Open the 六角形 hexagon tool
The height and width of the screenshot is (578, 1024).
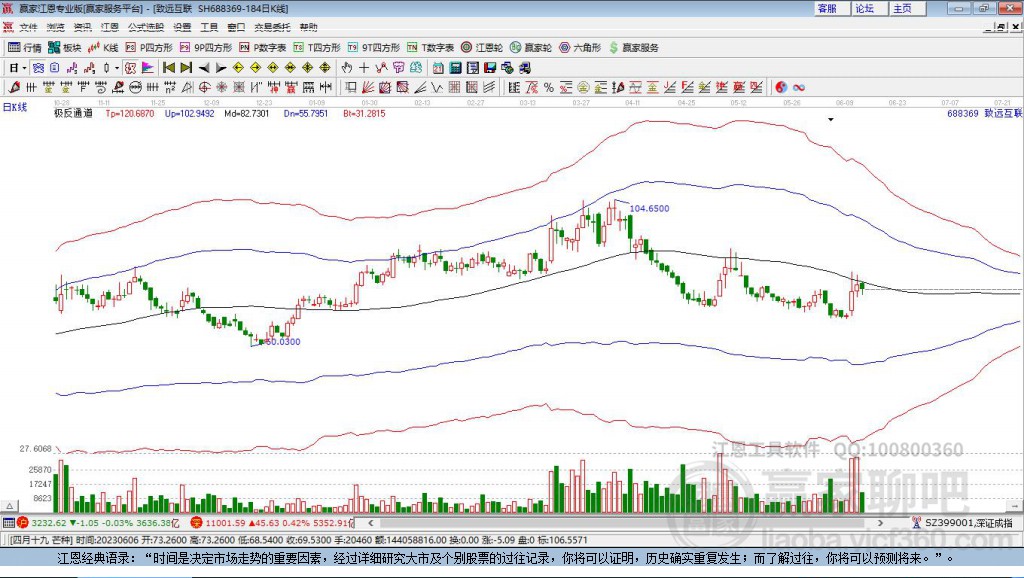point(580,47)
